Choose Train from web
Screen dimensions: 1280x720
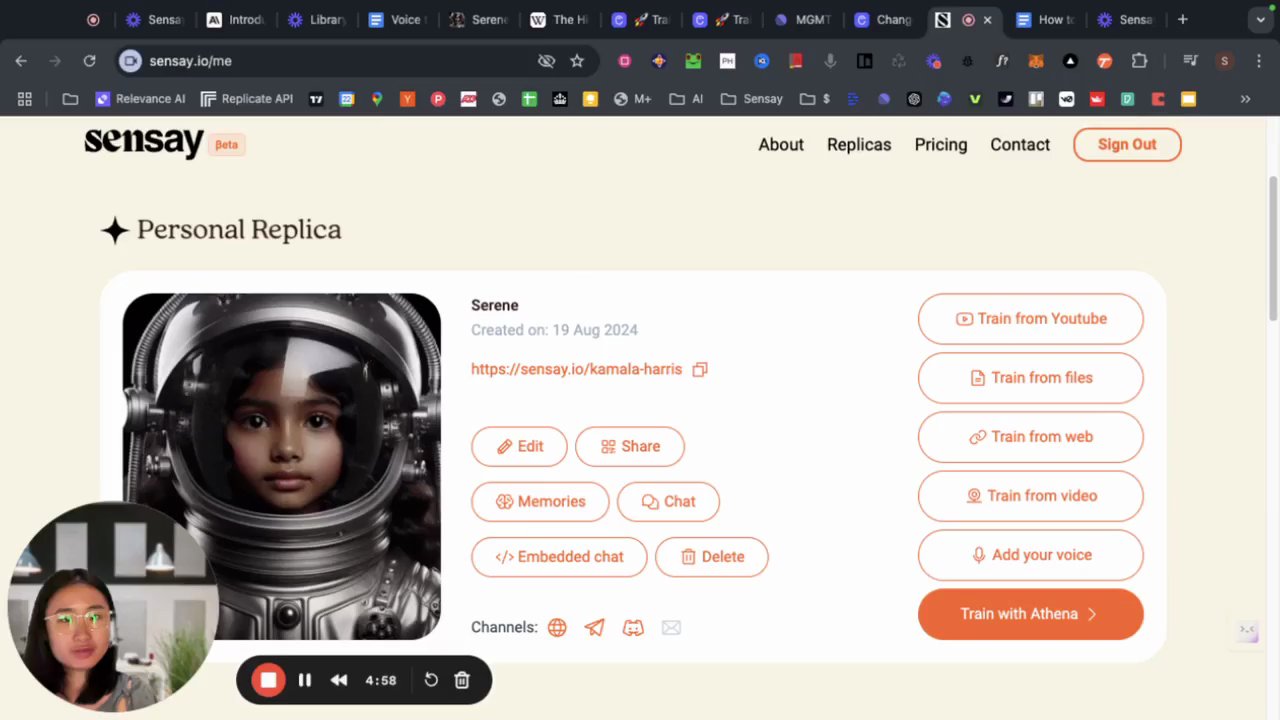tap(1030, 437)
